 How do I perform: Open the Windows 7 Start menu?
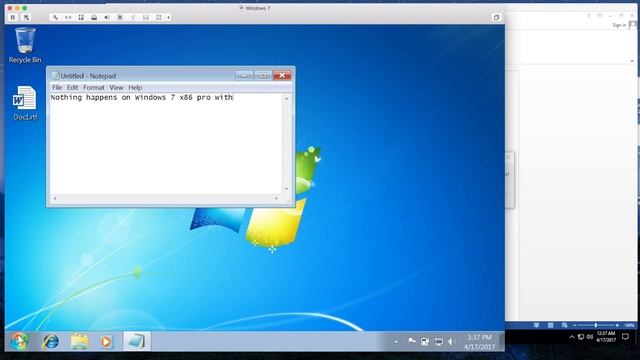click(19, 341)
